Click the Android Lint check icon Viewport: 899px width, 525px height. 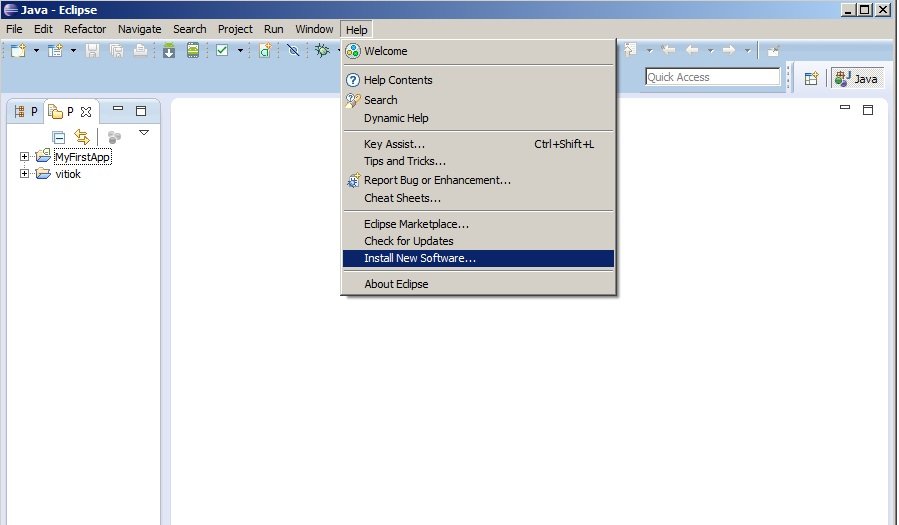[222, 50]
